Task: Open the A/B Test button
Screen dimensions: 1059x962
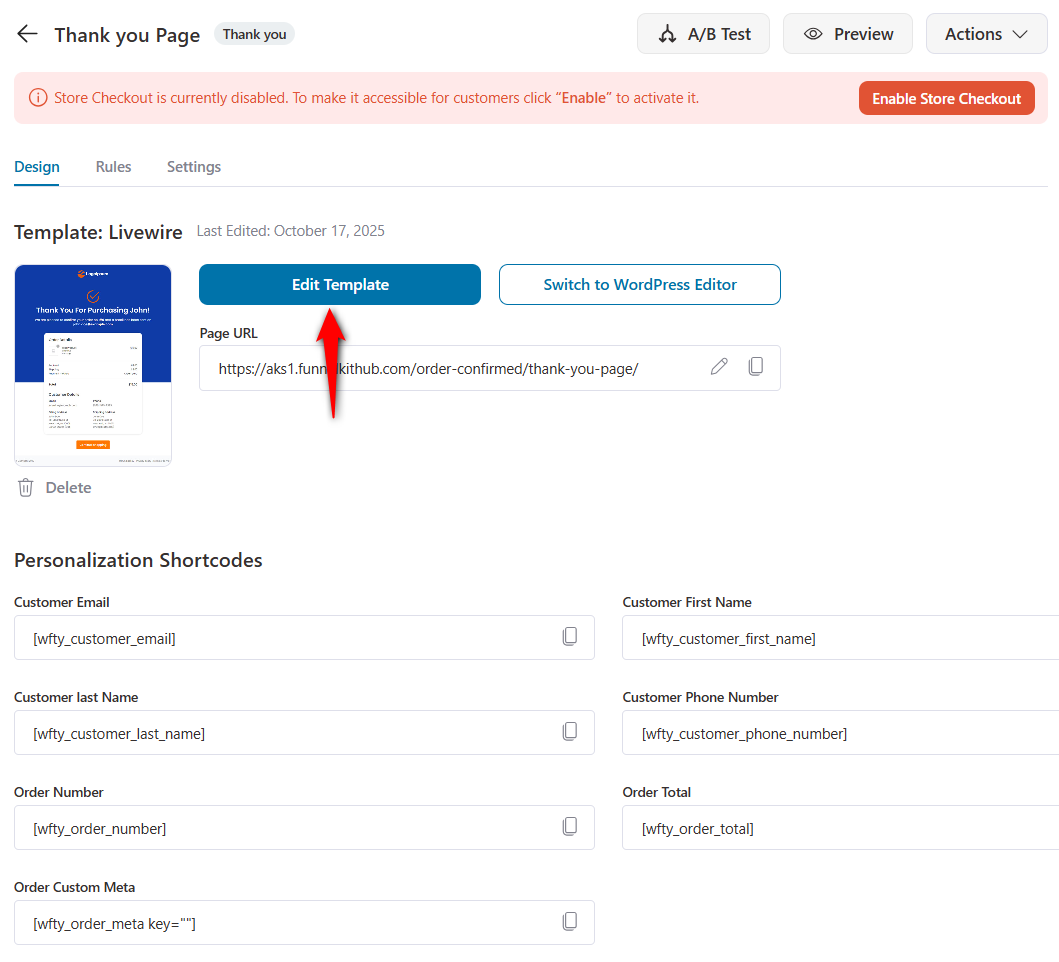Action: pos(703,34)
